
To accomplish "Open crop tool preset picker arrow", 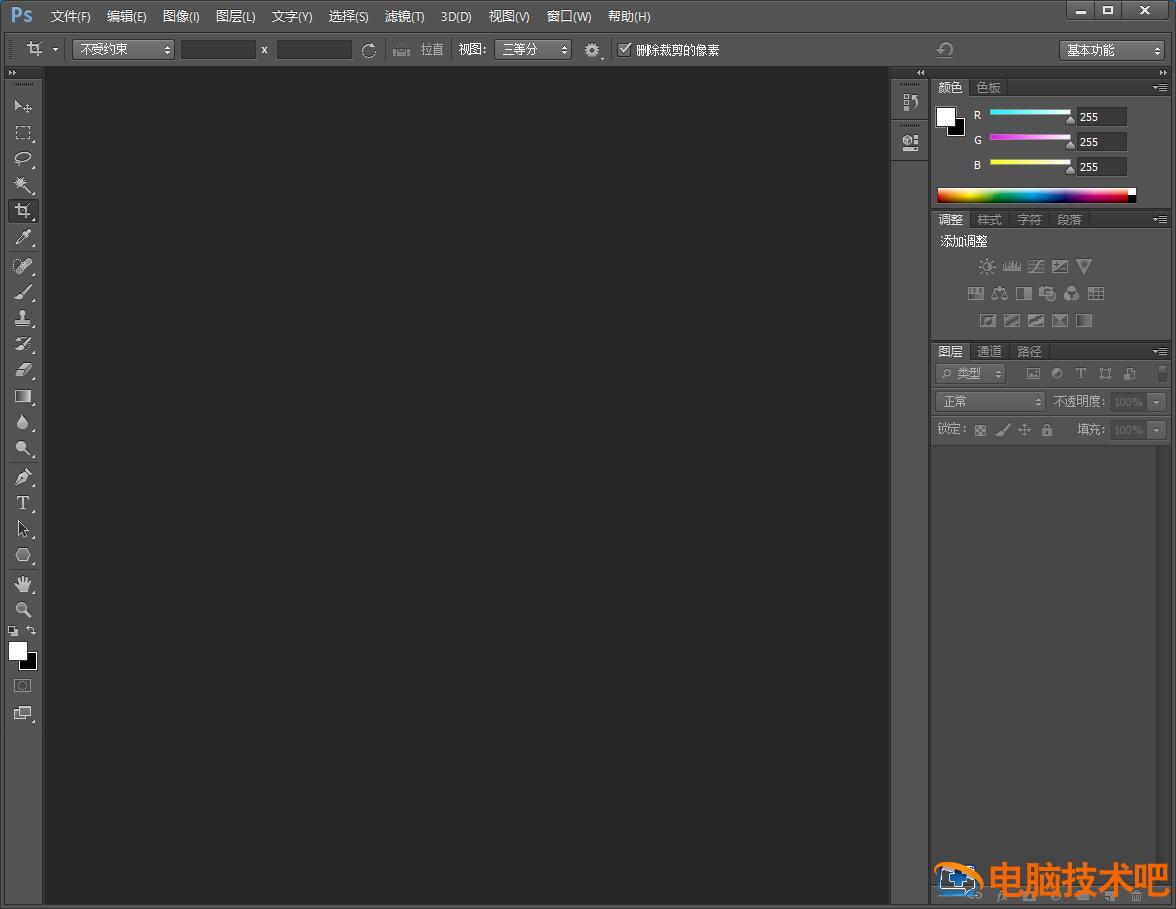I will click(x=55, y=50).
